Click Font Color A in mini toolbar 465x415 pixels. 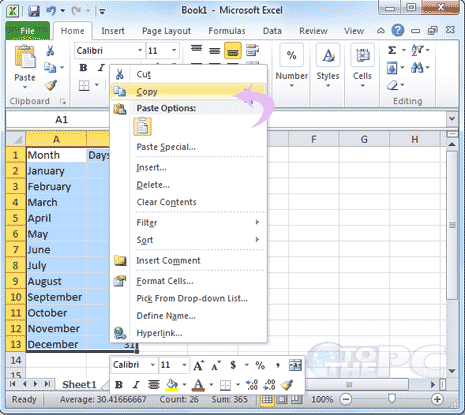click(198, 385)
